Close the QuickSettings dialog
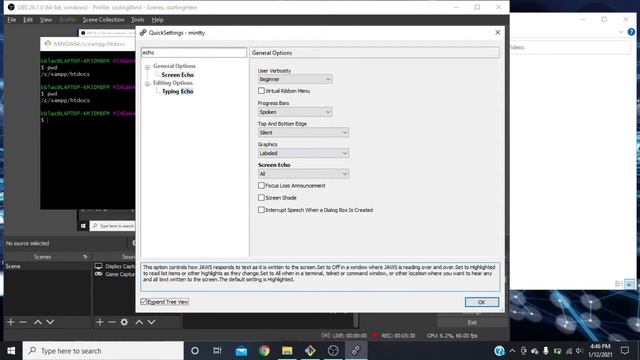This screenshot has width=640, height=360. coord(498,32)
